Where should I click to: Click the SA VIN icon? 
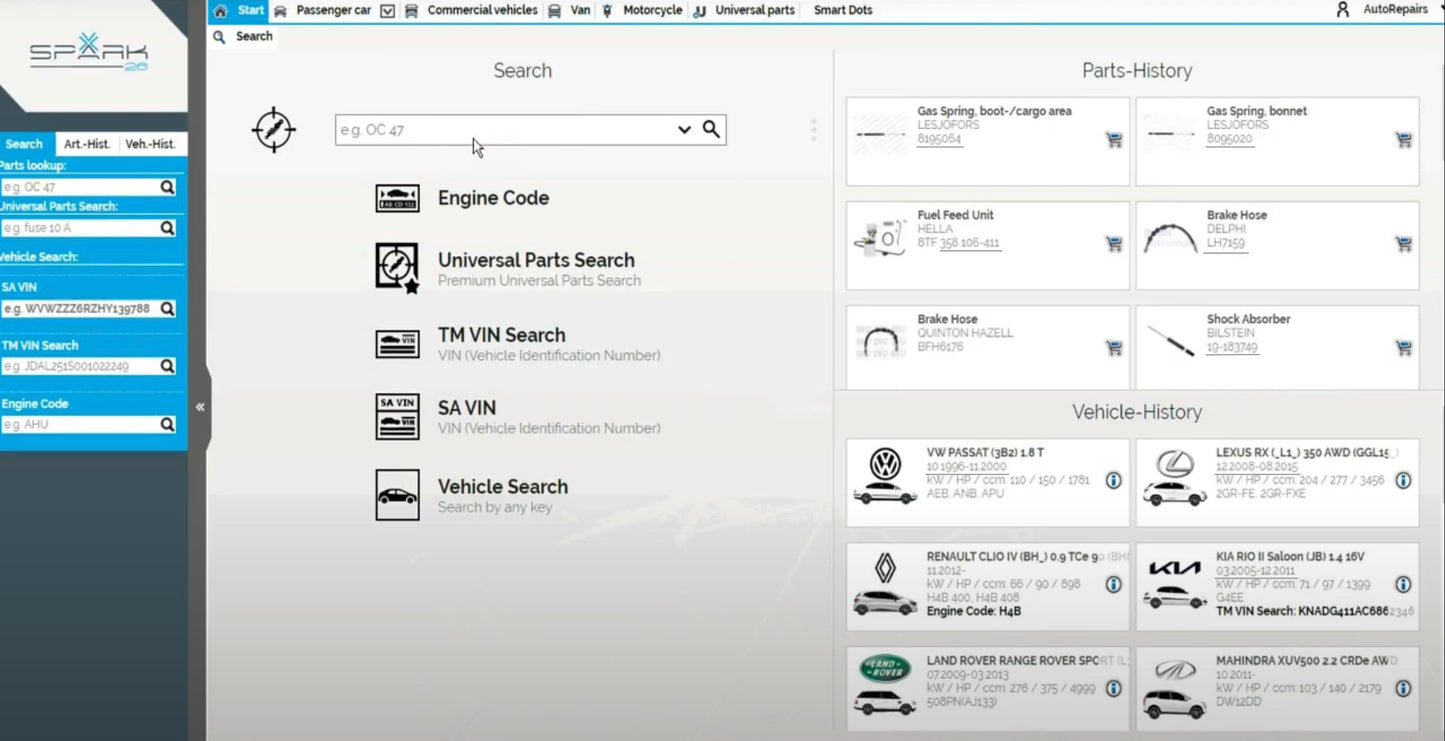(397, 417)
